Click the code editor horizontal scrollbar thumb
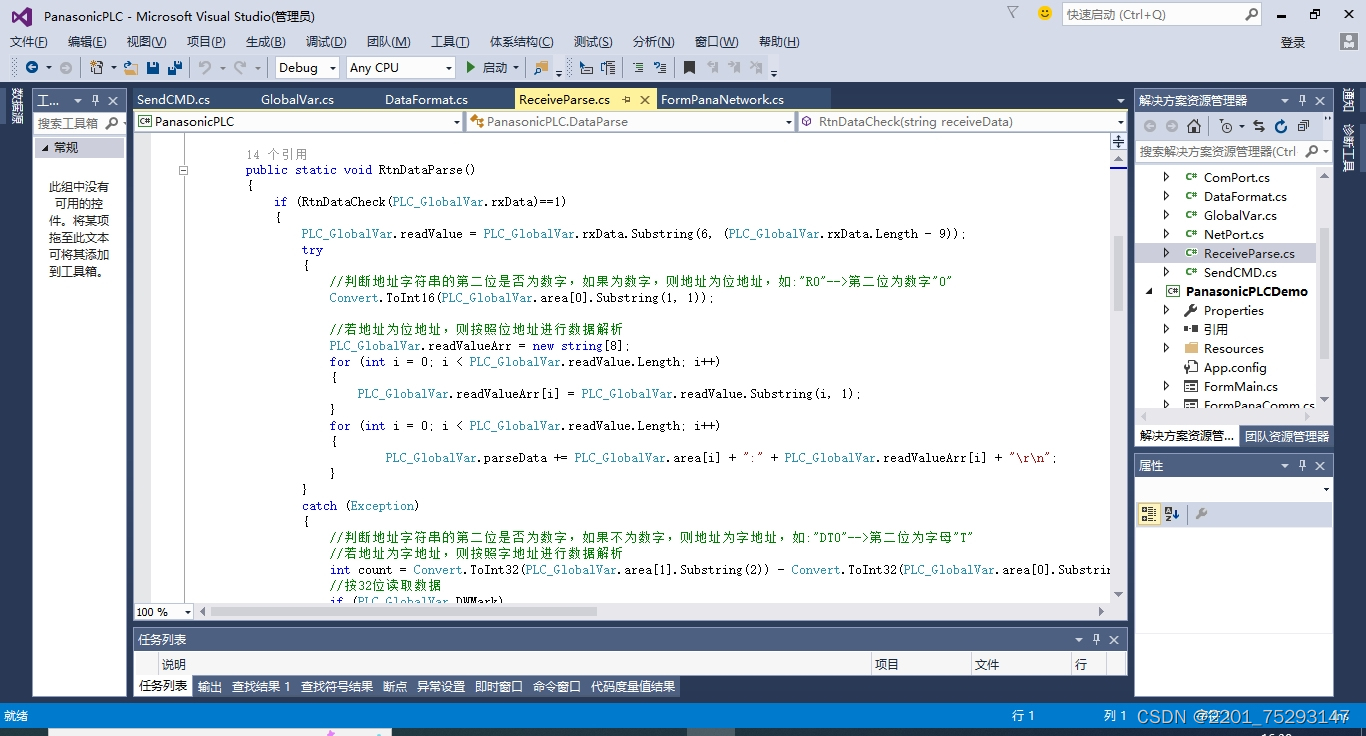1366x736 pixels. pyautogui.click(x=403, y=612)
